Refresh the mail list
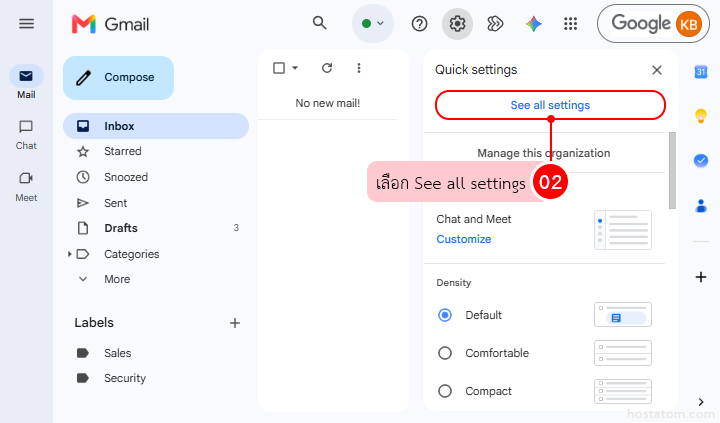The width and height of the screenshot is (720, 423). 327,68
